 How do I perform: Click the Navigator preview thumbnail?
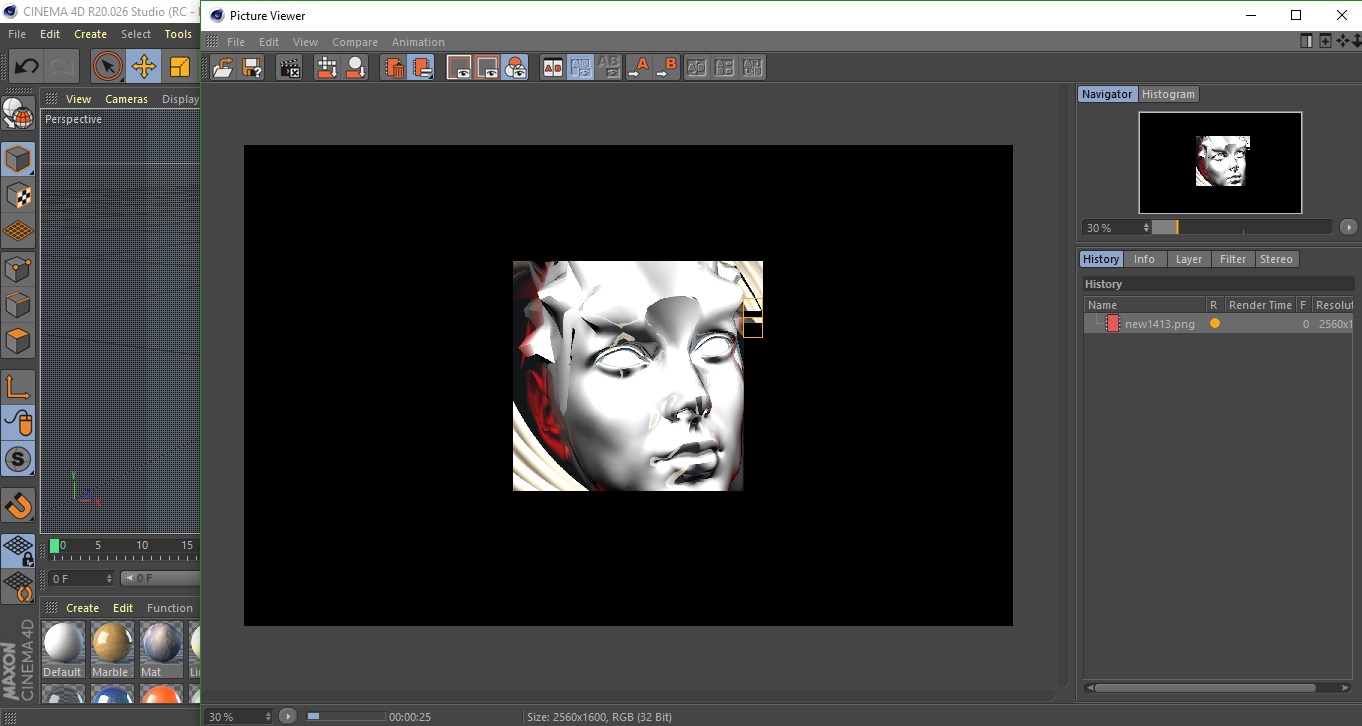(x=1220, y=162)
